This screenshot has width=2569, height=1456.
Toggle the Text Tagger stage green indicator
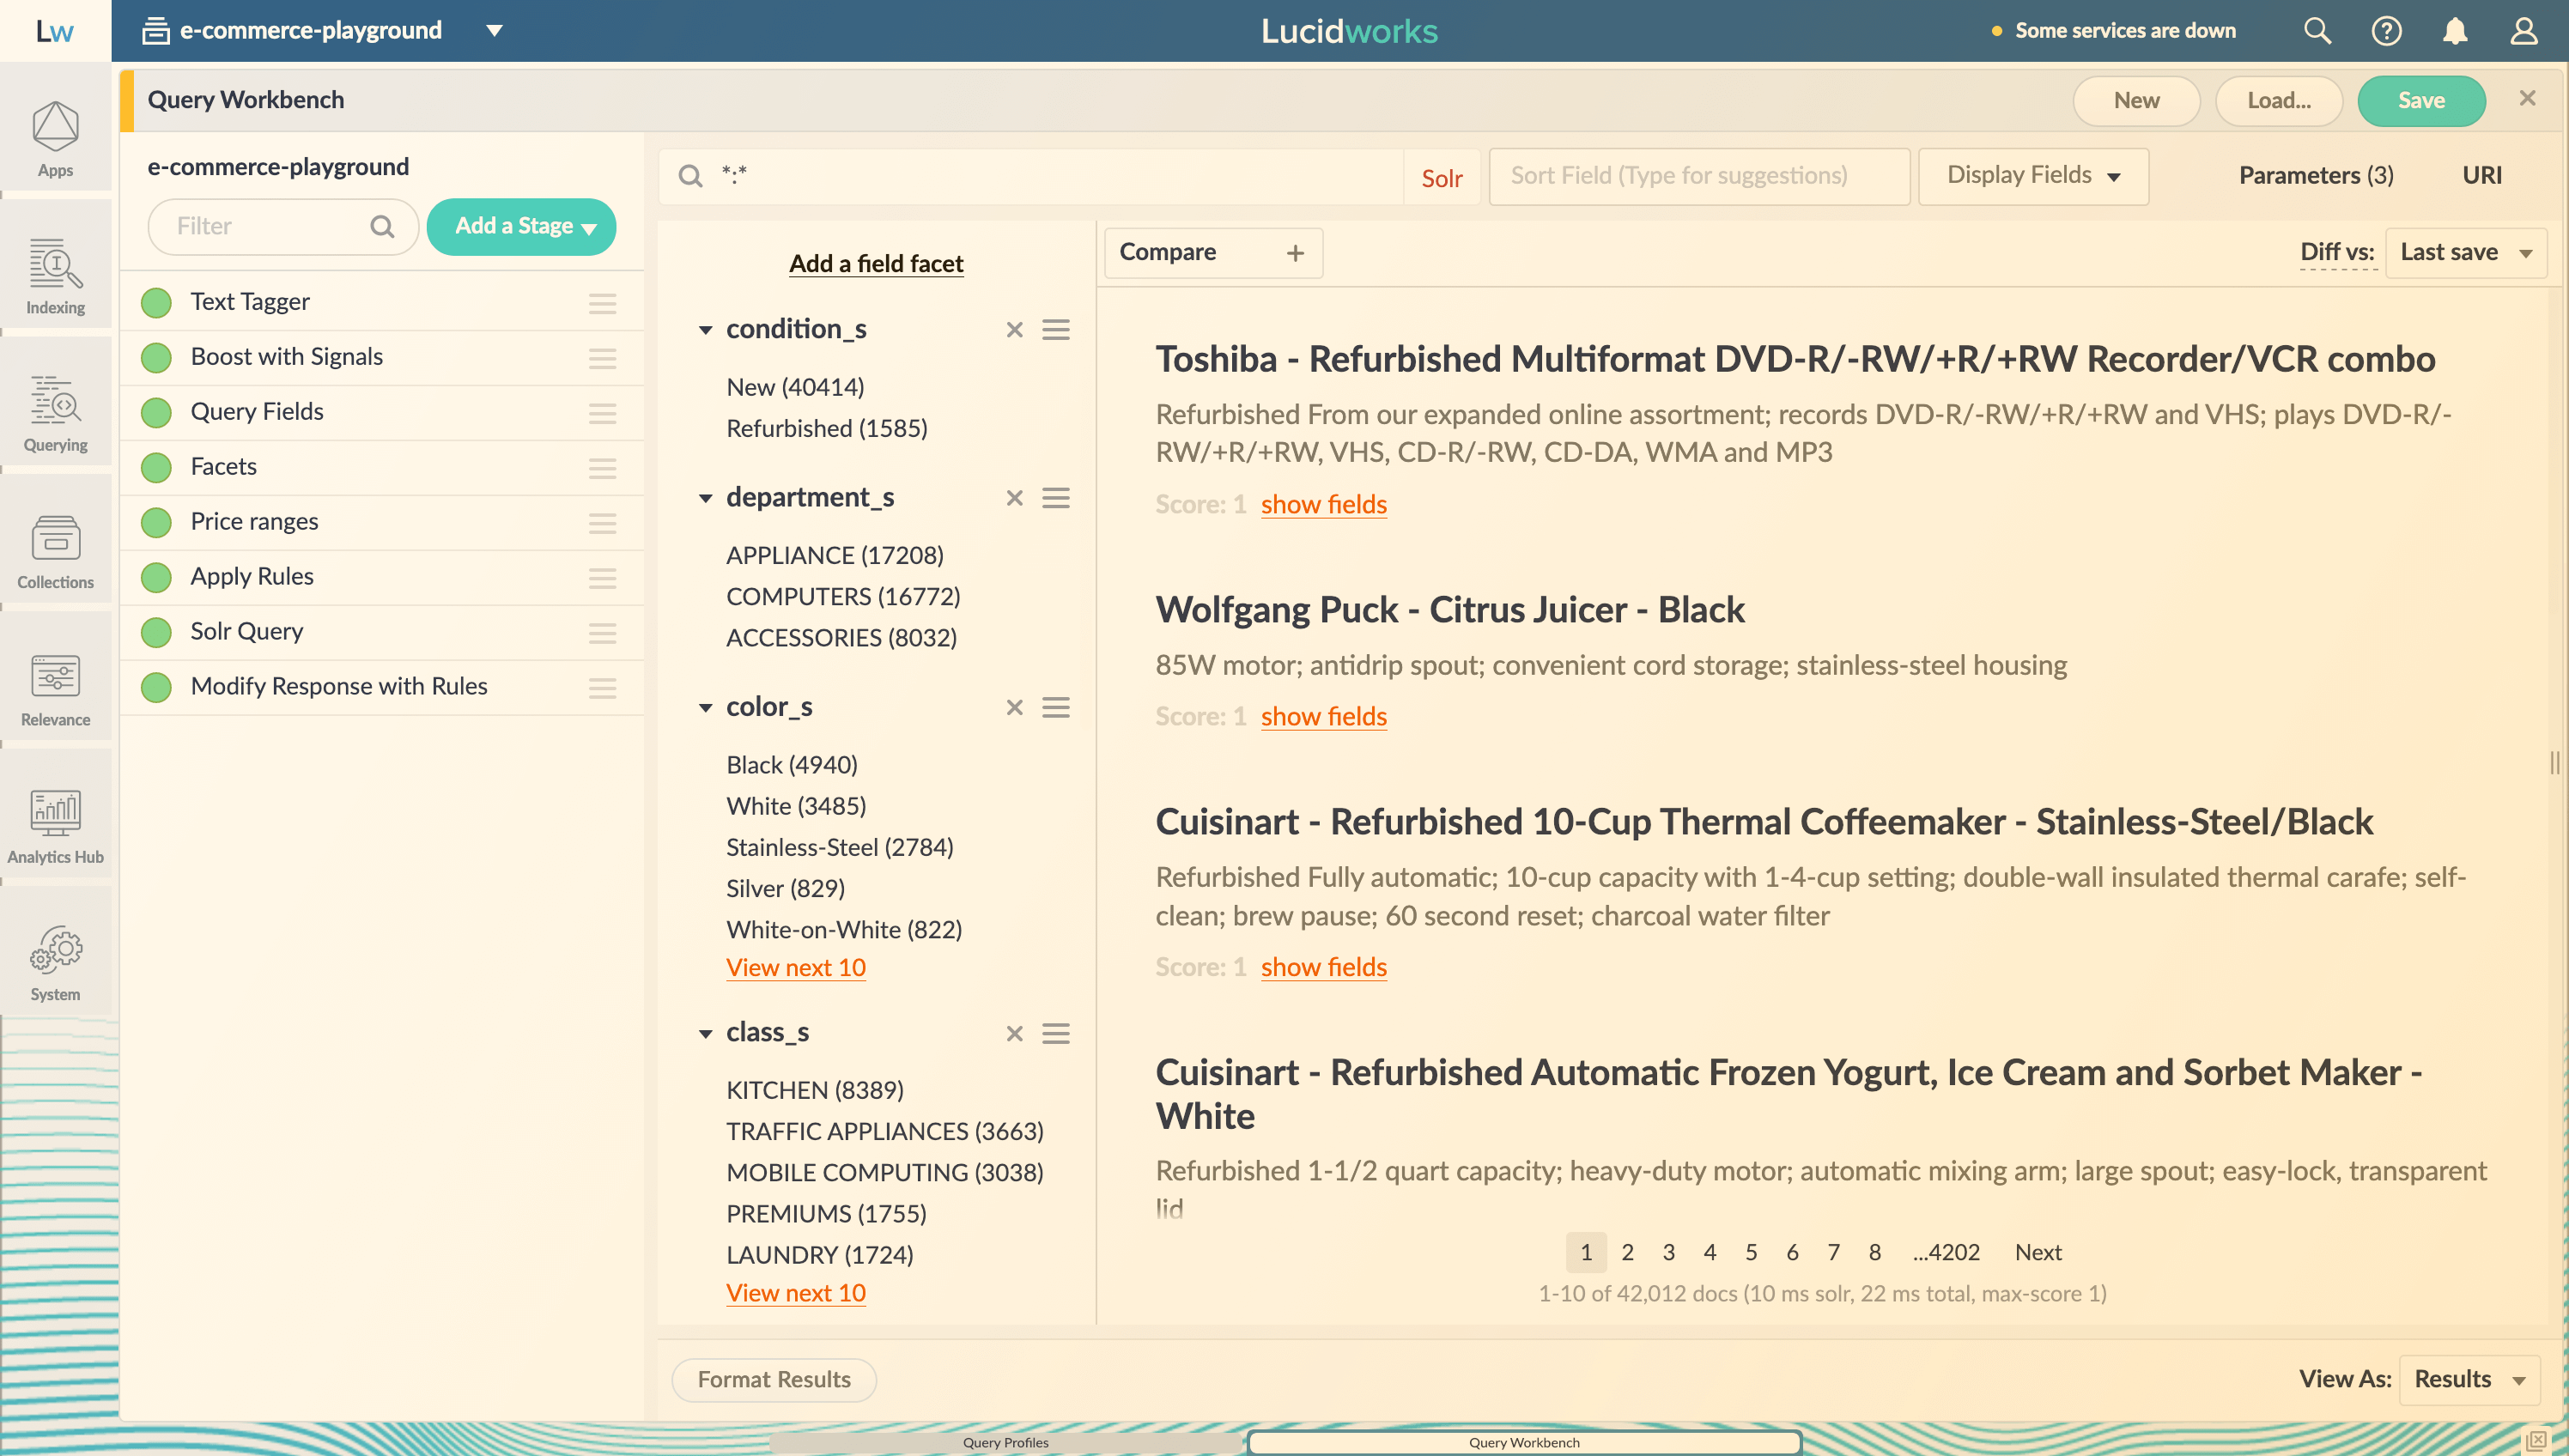[x=156, y=302]
